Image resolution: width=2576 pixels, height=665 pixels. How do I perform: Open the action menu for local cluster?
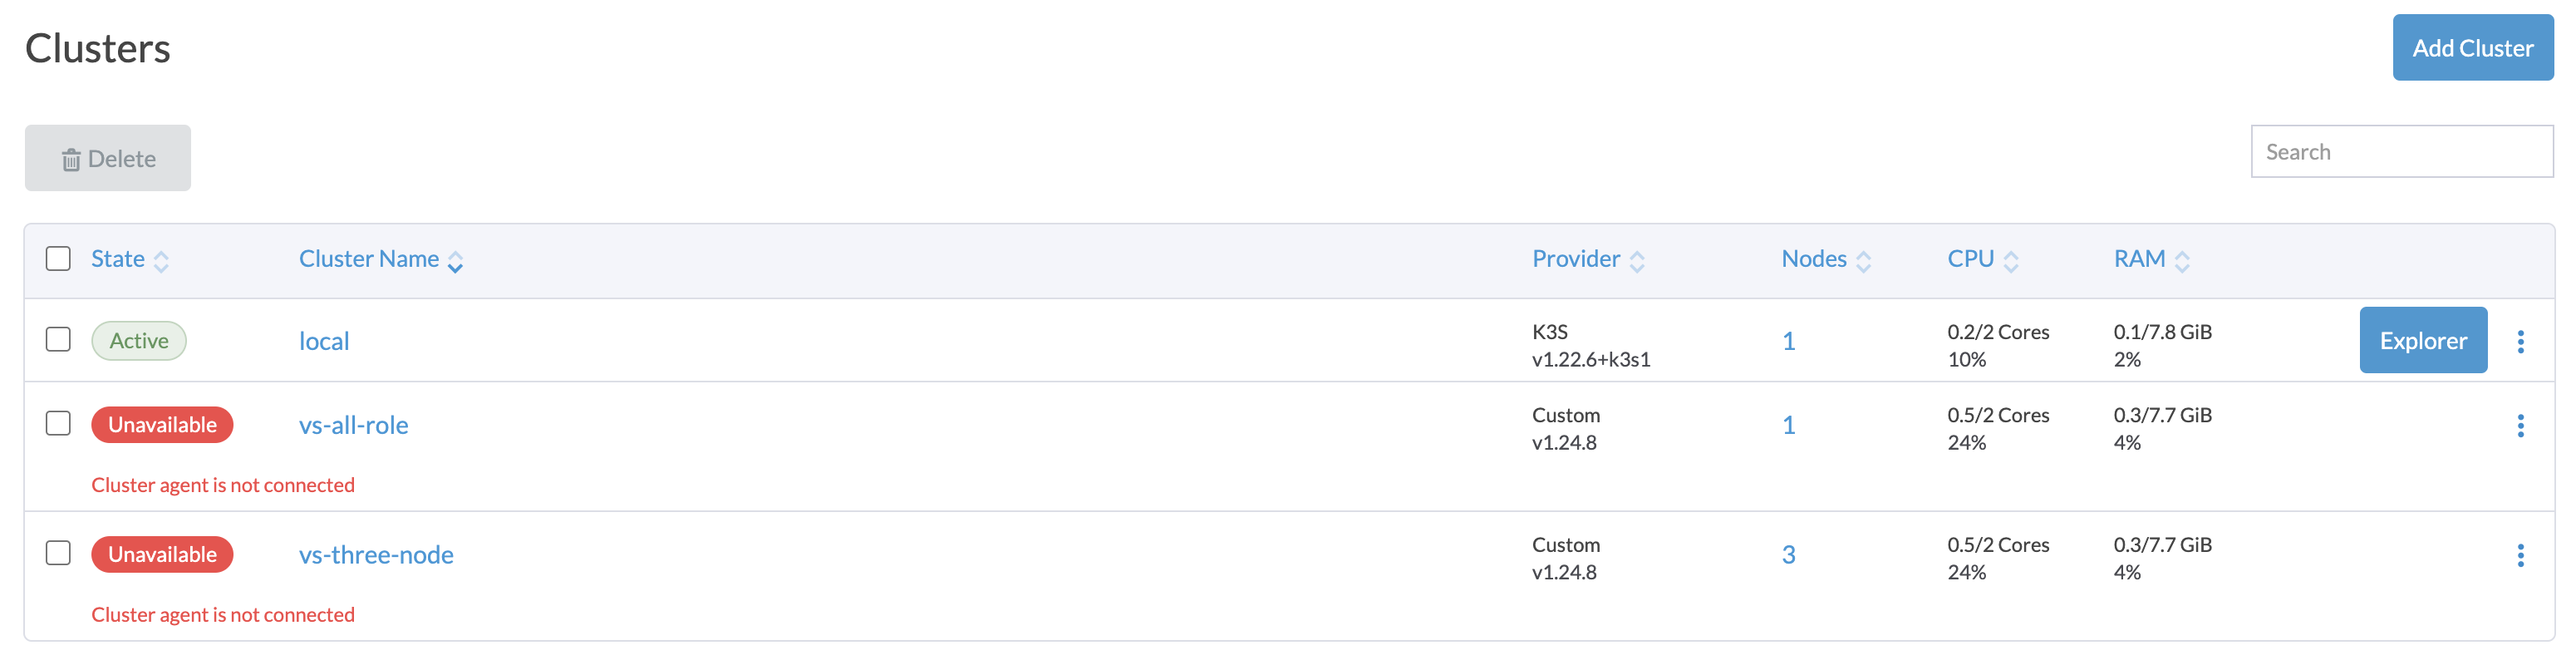coord(2522,340)
